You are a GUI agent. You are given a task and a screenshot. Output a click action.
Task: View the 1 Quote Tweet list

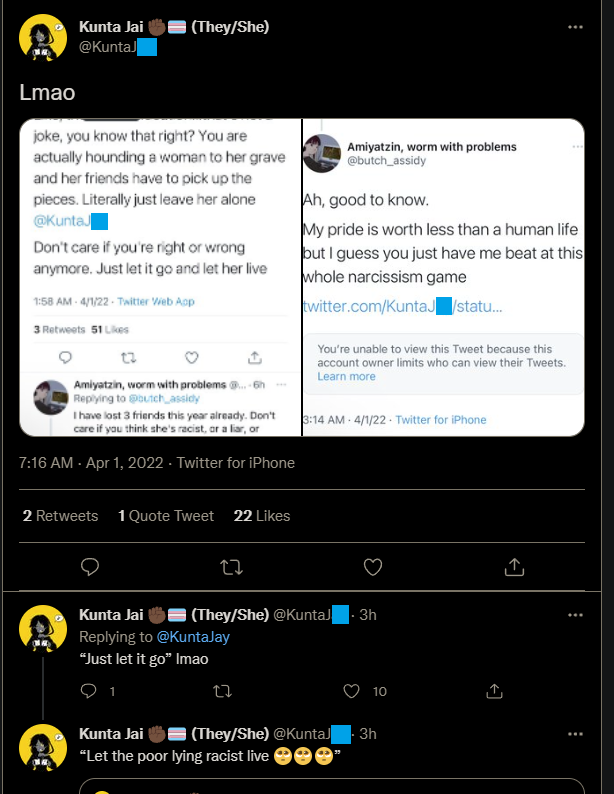(x=166, y=515)
